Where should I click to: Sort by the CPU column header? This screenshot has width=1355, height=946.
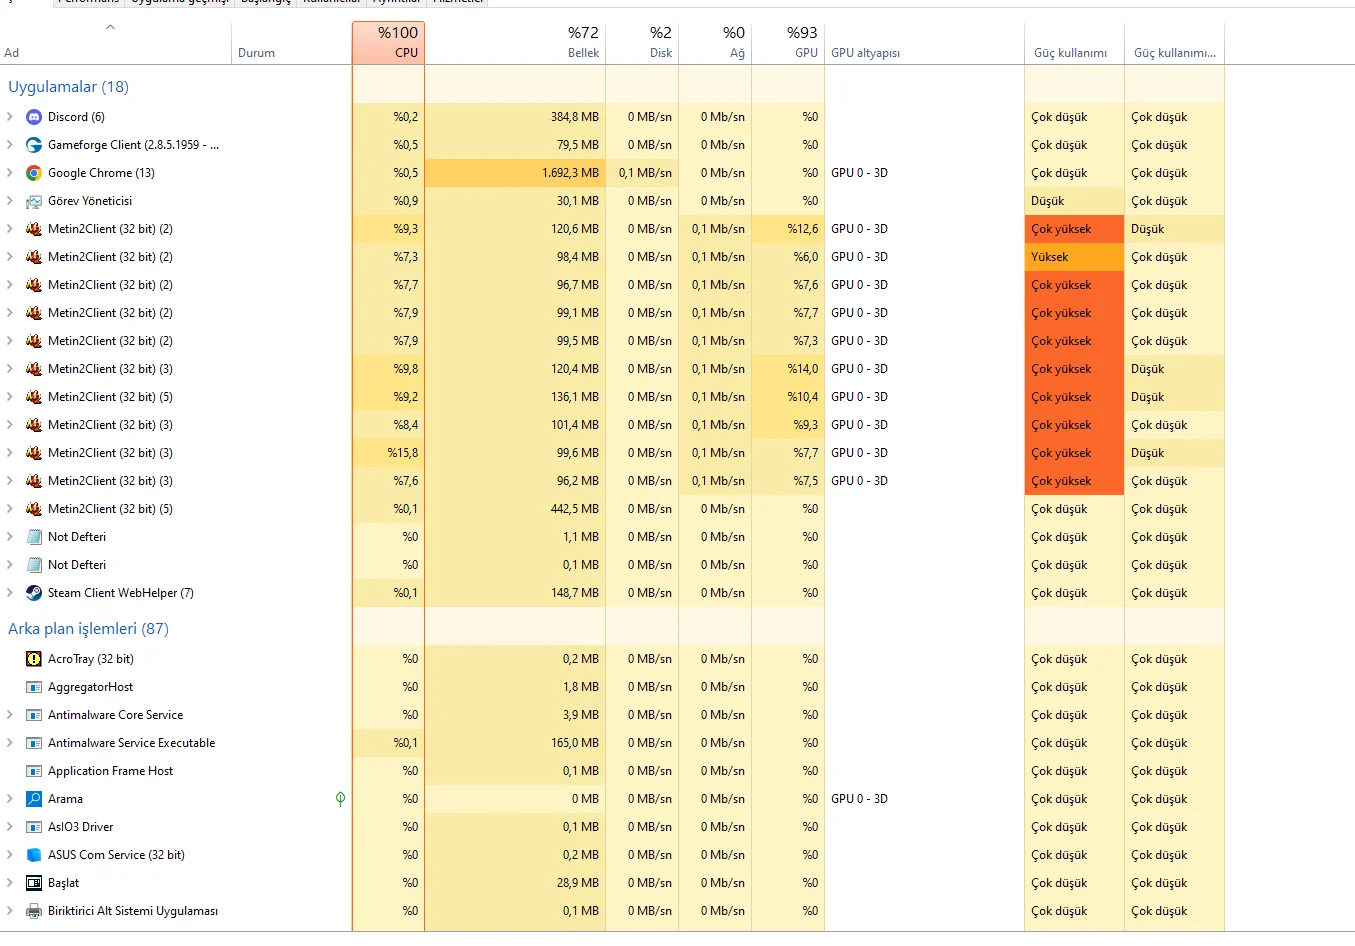pos(388,43)
